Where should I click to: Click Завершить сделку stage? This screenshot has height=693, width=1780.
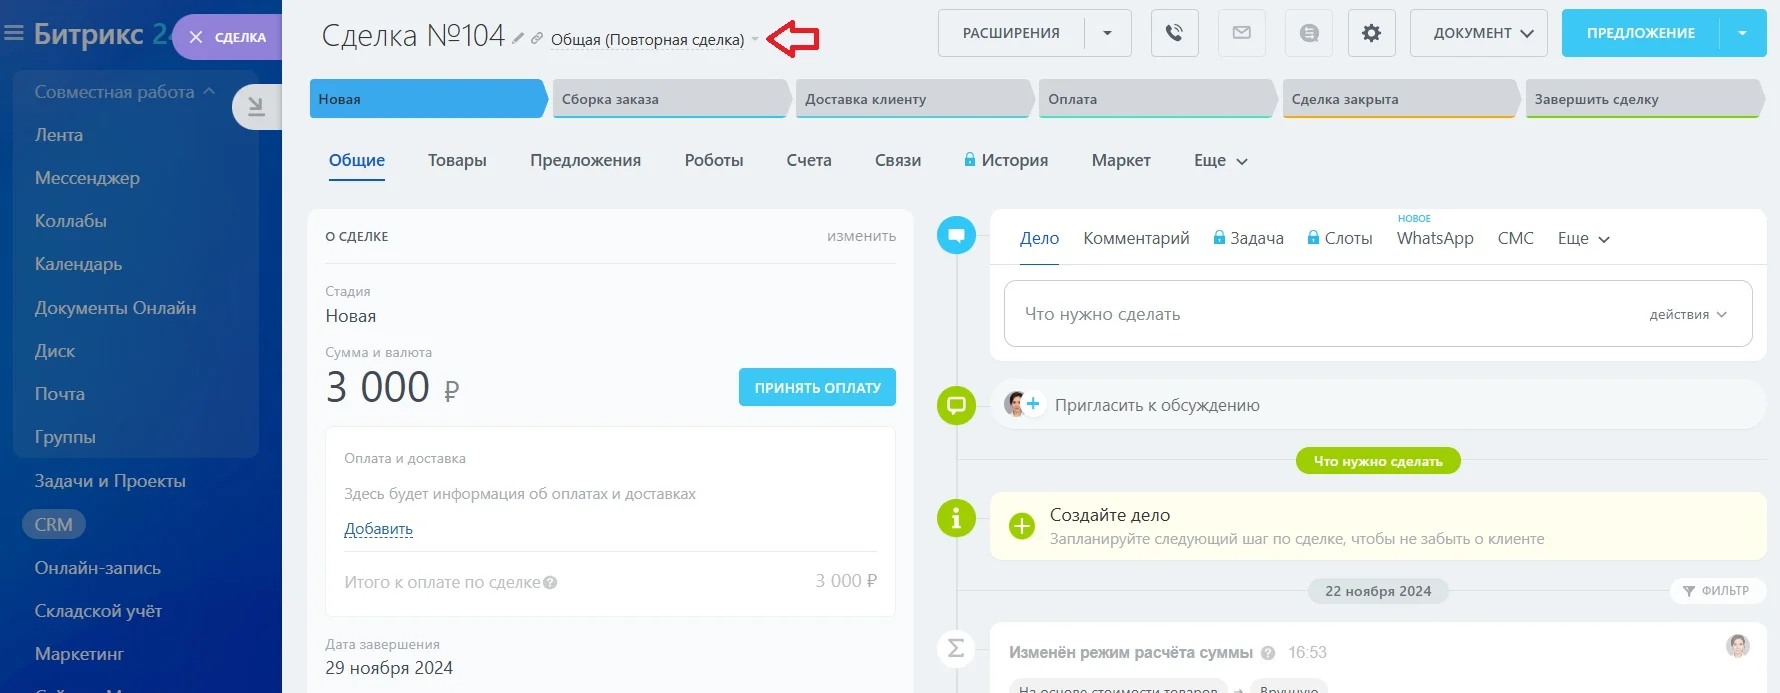tap(1644, 99)
